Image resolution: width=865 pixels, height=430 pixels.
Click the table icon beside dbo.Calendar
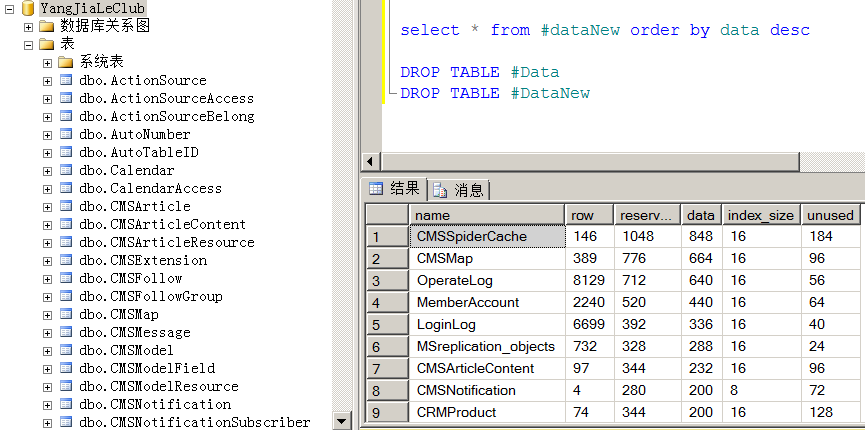66,170
